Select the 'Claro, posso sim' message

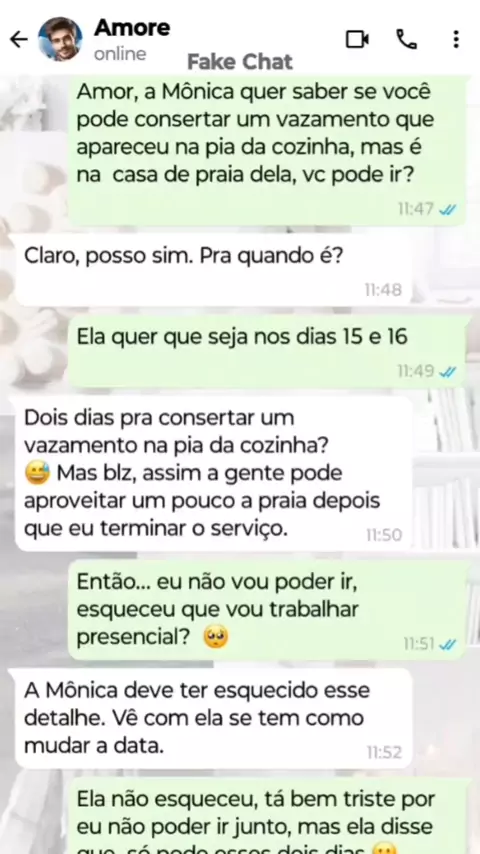[214, 270]
